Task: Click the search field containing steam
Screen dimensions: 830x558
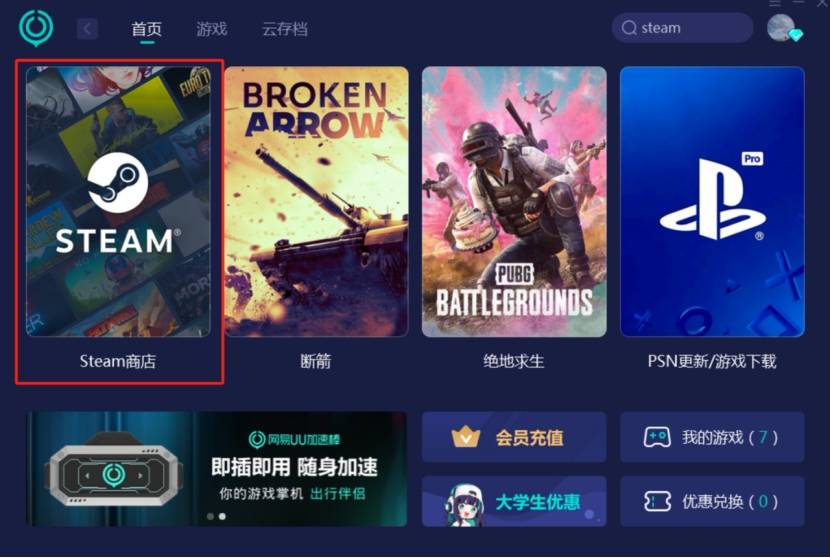Action: 682,28
